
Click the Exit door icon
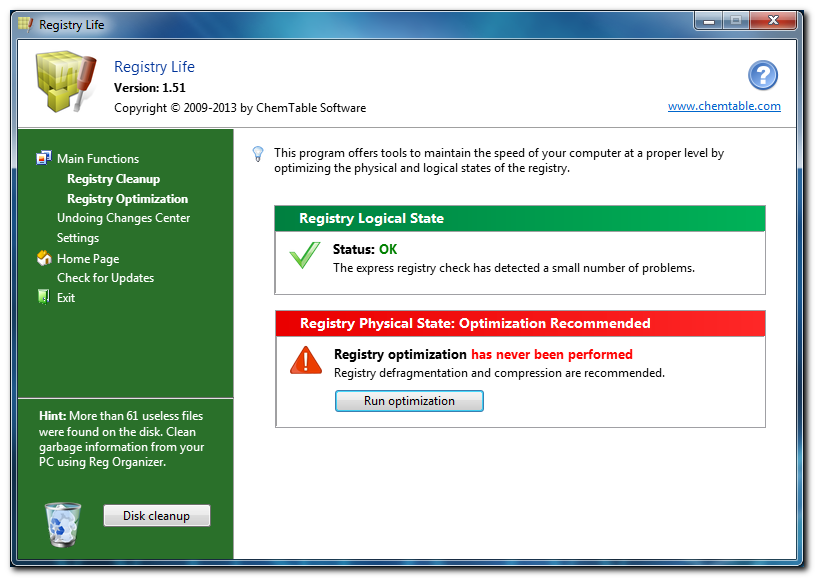(x=44, y=297)
